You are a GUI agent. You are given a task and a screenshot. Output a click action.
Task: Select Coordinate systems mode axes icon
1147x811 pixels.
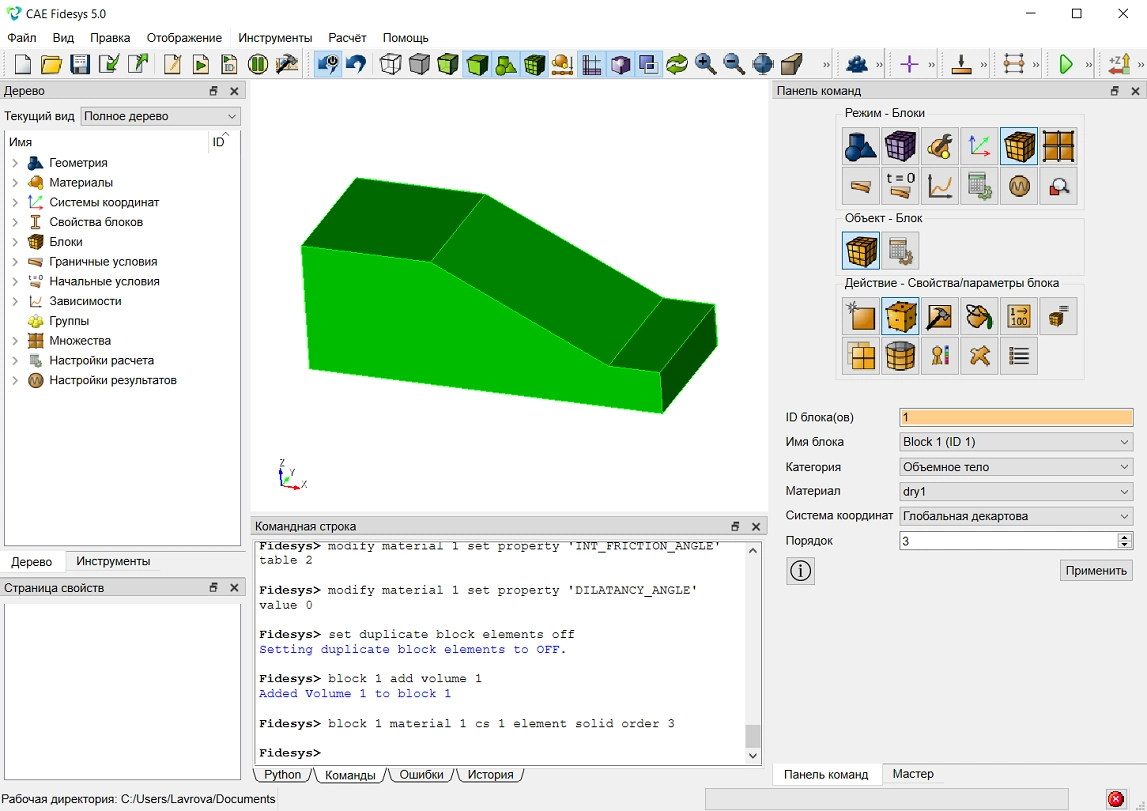pyautogui.click(x=979, y=146)
